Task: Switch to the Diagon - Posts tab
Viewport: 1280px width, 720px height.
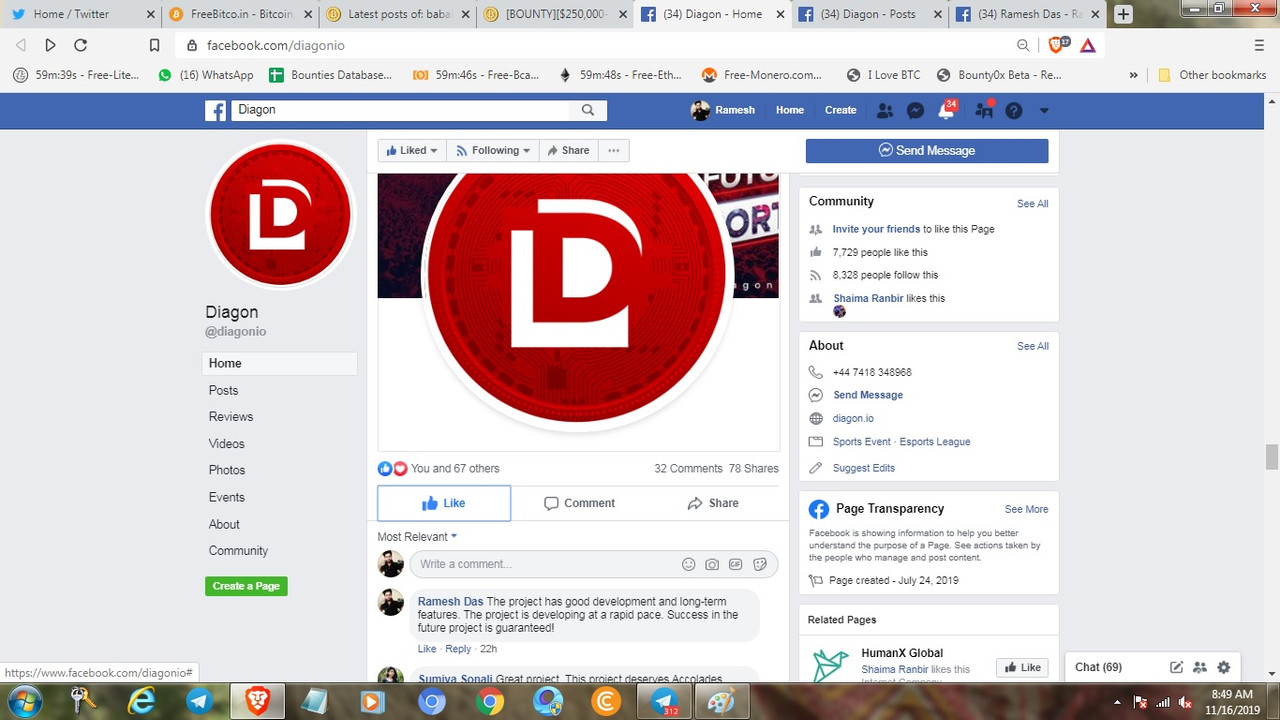Action: (870, 14)
